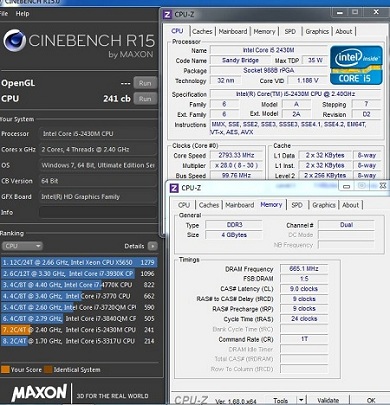This screenshot has width=390, height=405.
Task: Select ranking row Intel Xeon CPU X5650
Action: [79, 262]
